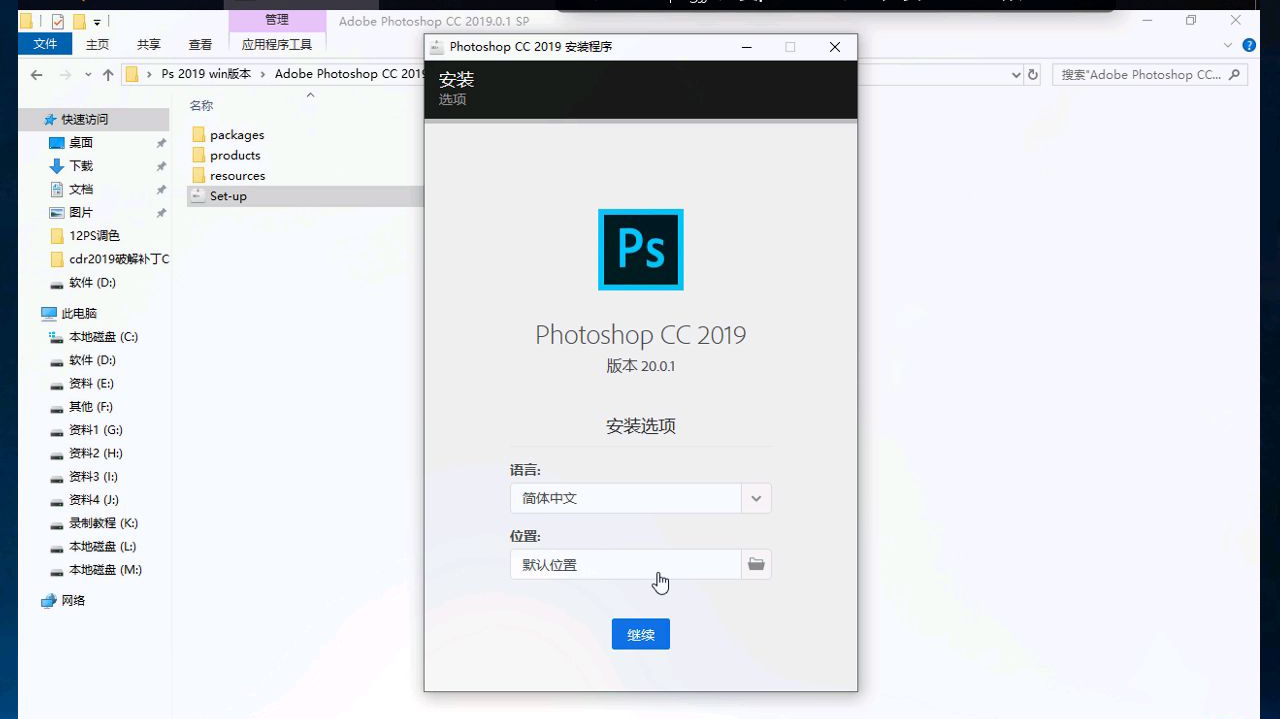Select the resources folder
1280x719 pixels.
(238, 176)
